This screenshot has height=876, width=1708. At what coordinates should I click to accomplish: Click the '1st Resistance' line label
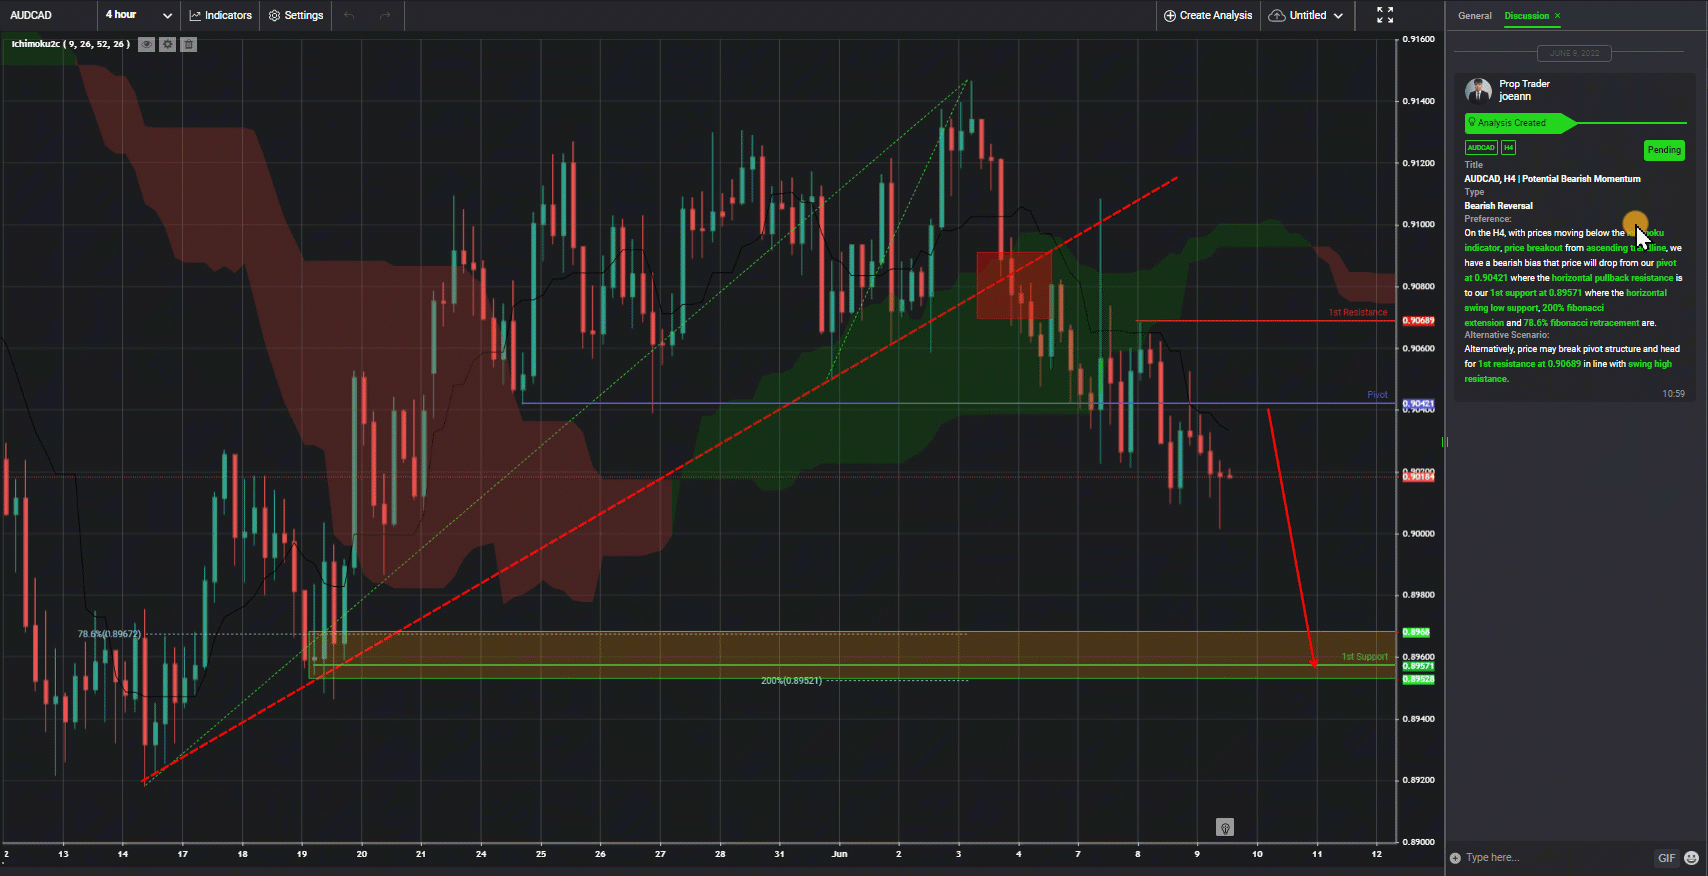pyautogui.click(x=1358, y=313)
